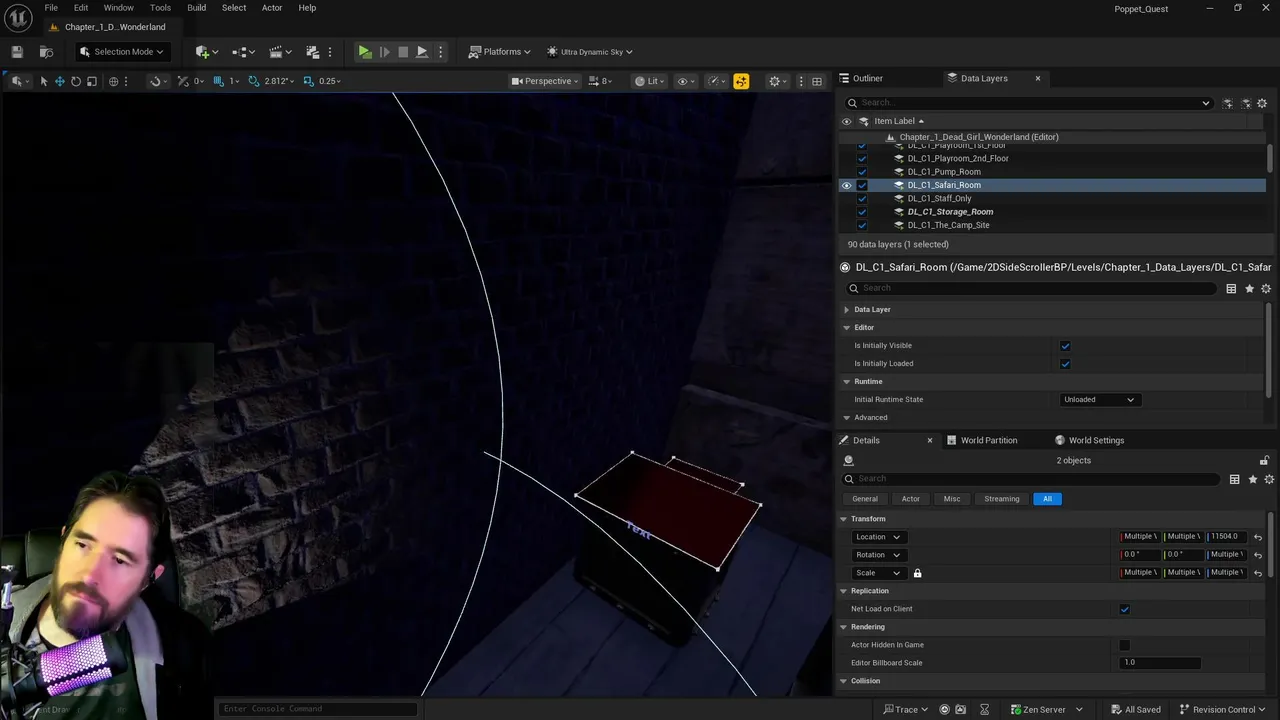1280x720 pixels.
Task: Filter details by Streaming category
Action: click(x=1002, y=499)
